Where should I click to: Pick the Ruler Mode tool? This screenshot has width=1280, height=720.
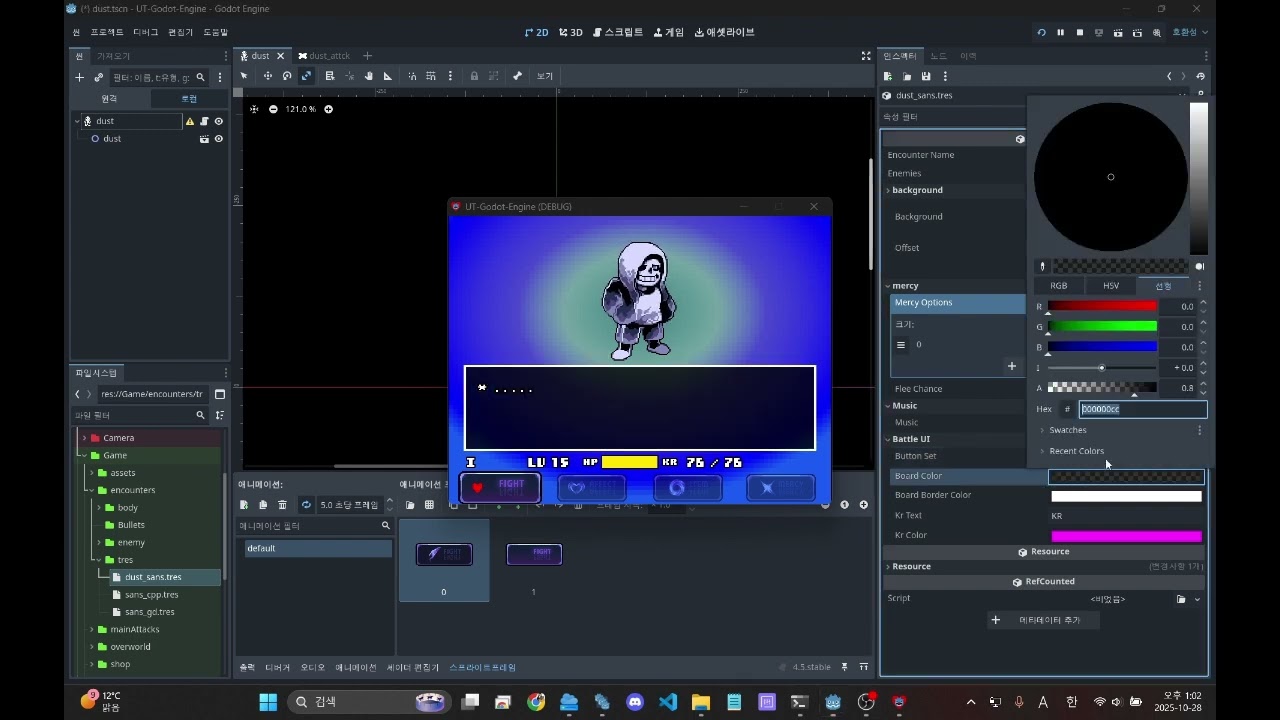pyautogui.click(x=388, y=76)
